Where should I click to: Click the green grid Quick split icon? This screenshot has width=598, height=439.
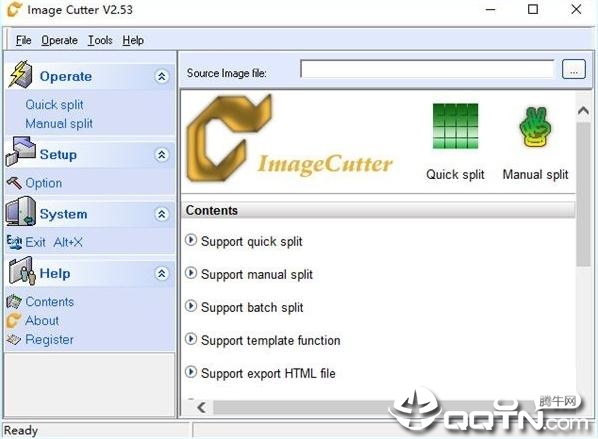[x=455, y=126]
